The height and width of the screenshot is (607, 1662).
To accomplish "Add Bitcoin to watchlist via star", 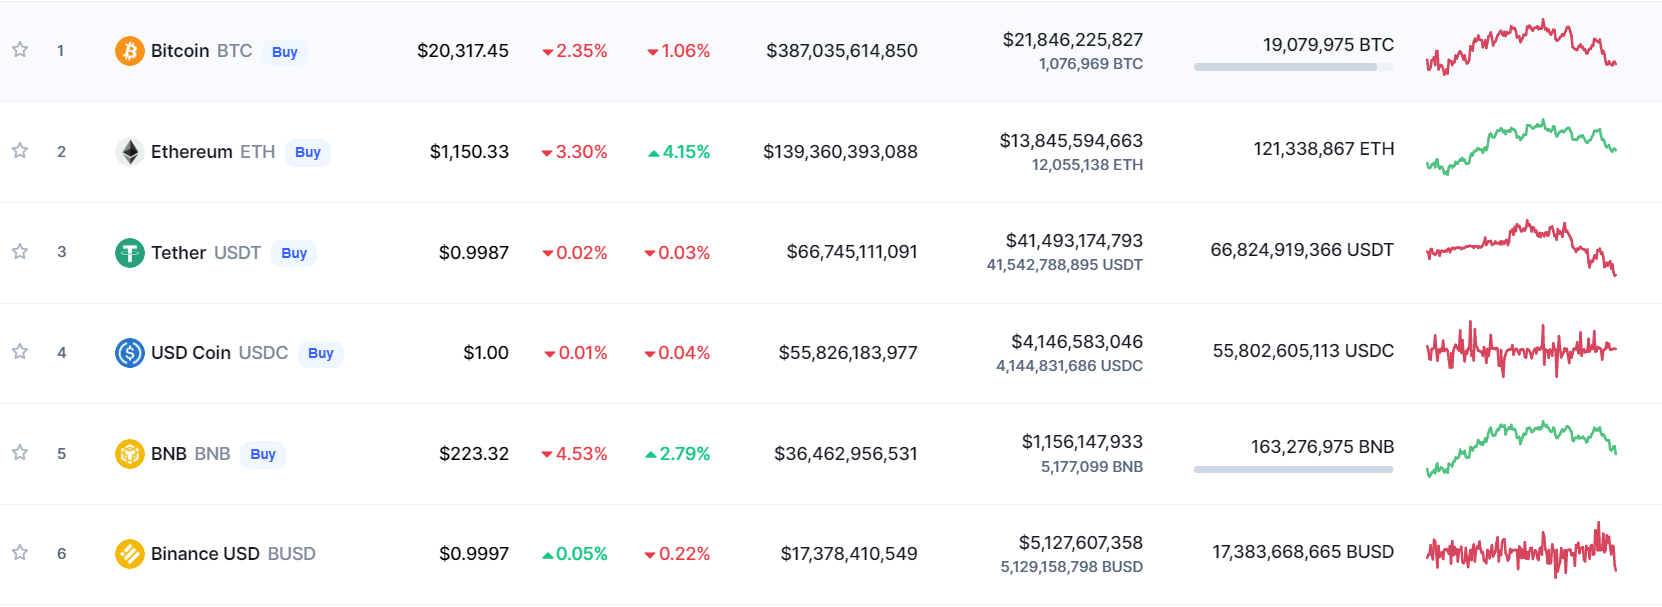I will coord(19,49).
